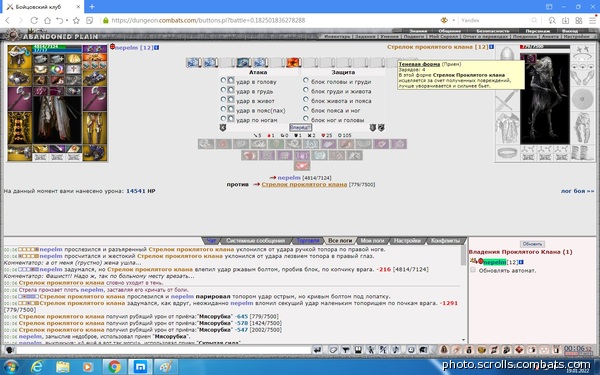This screenshot has width=600, height=375.
Task: Click the player's helmet equipment slot
Action: pos(20,57)
